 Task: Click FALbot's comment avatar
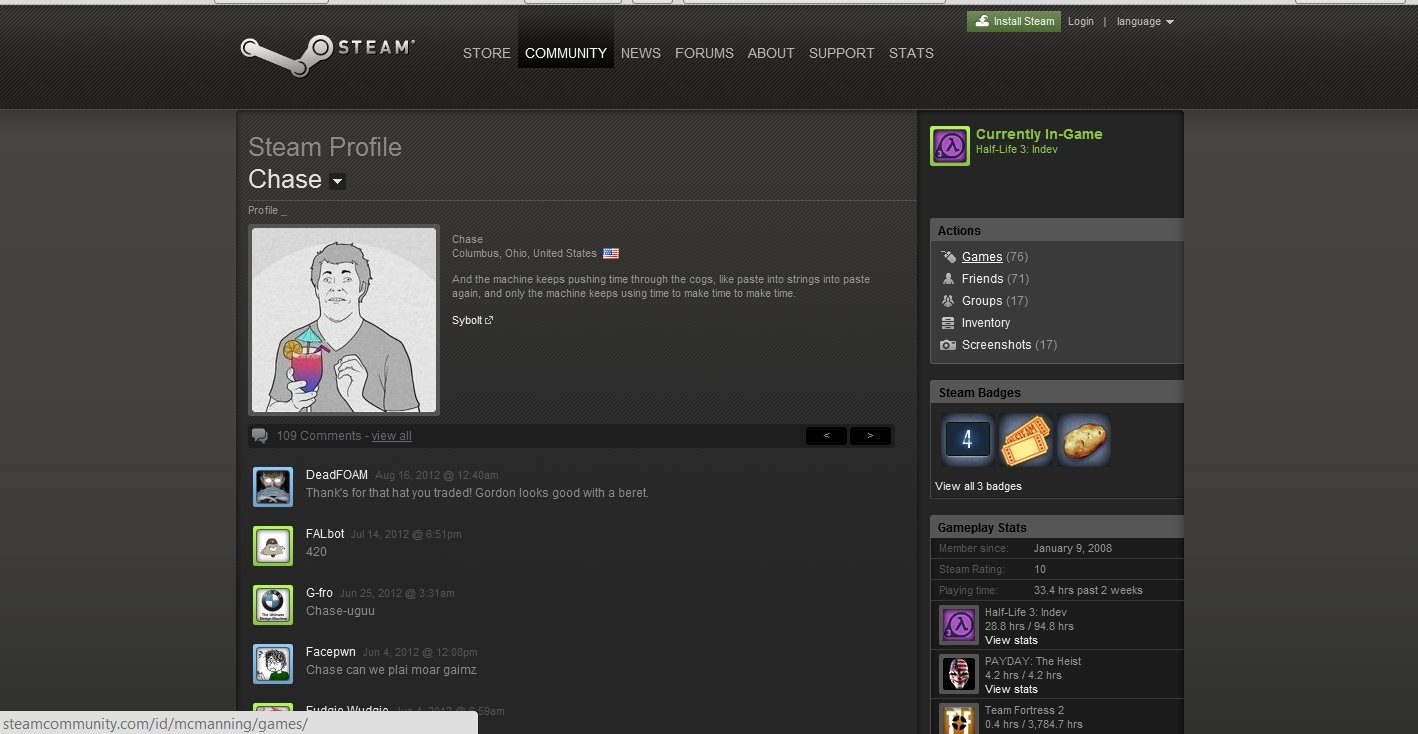[x=273, y=546]
